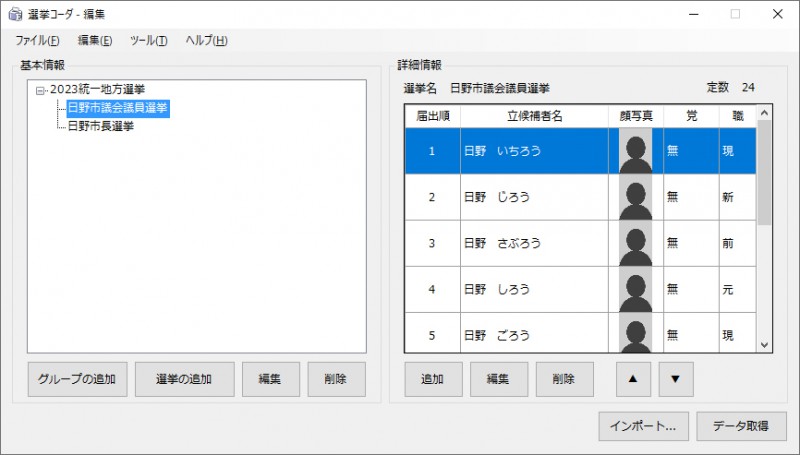The image size is (800, 455).
Task: Move candidate down with ▼ button
Action: (x=676, y=379)
